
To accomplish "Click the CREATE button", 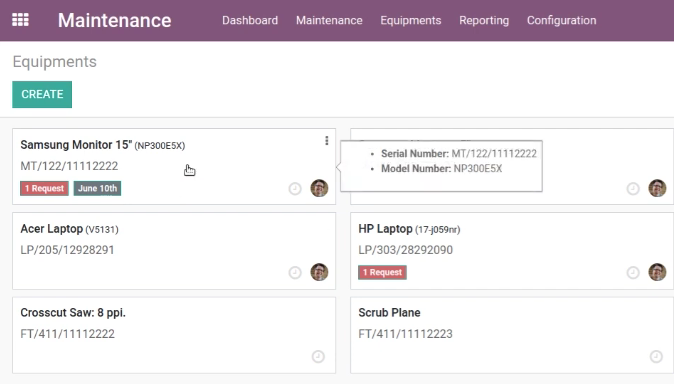I will point(42,94).
